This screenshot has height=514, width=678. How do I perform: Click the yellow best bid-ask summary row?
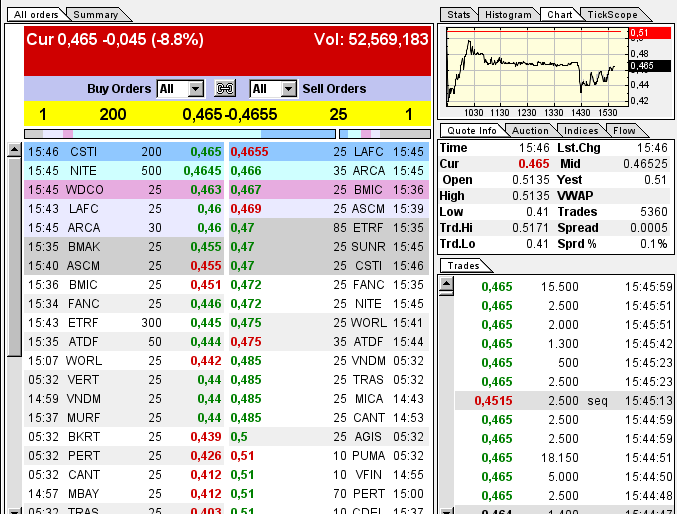(227, 114)
